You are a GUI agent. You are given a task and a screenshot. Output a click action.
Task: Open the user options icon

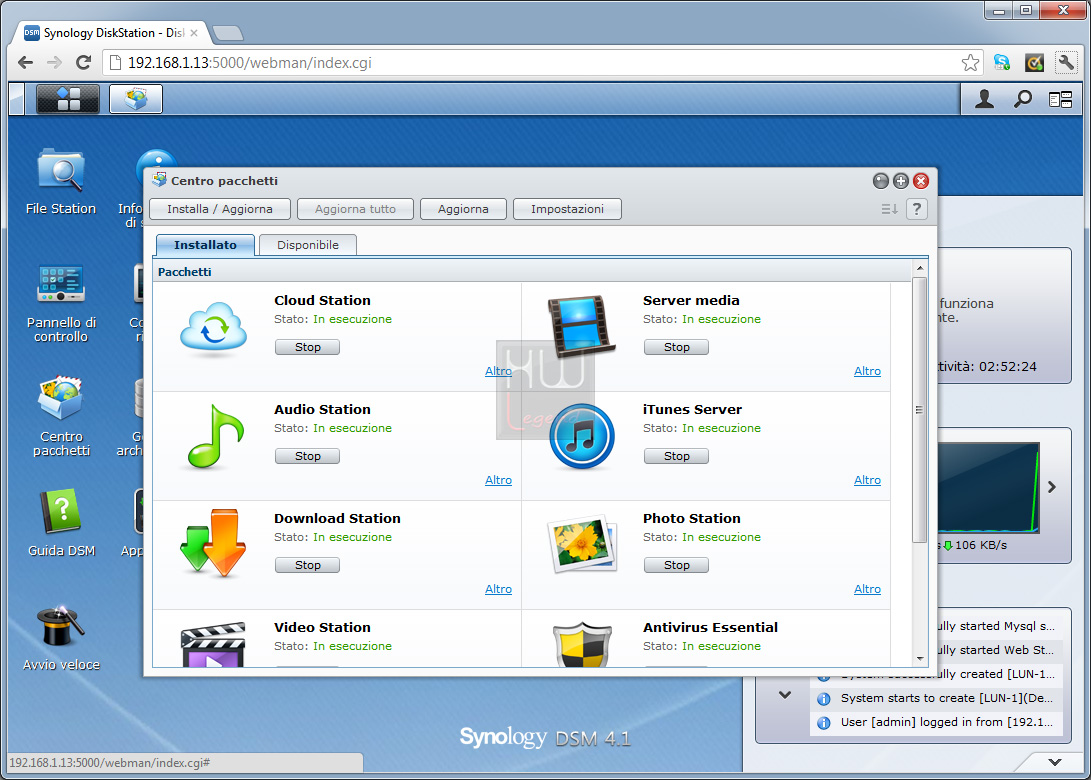(984, 99)
